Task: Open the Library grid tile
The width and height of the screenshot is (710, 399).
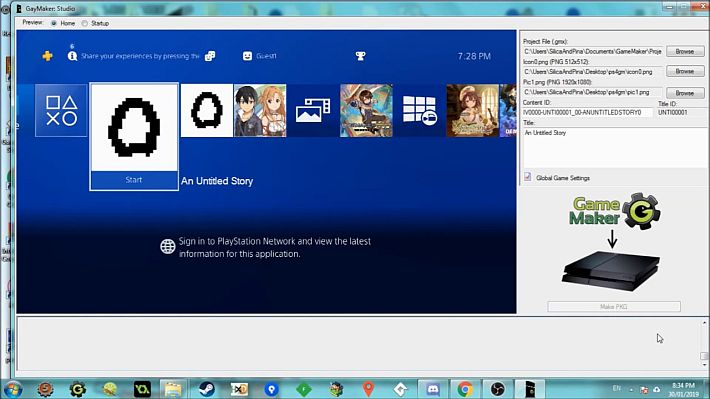Action: point(419,111)
